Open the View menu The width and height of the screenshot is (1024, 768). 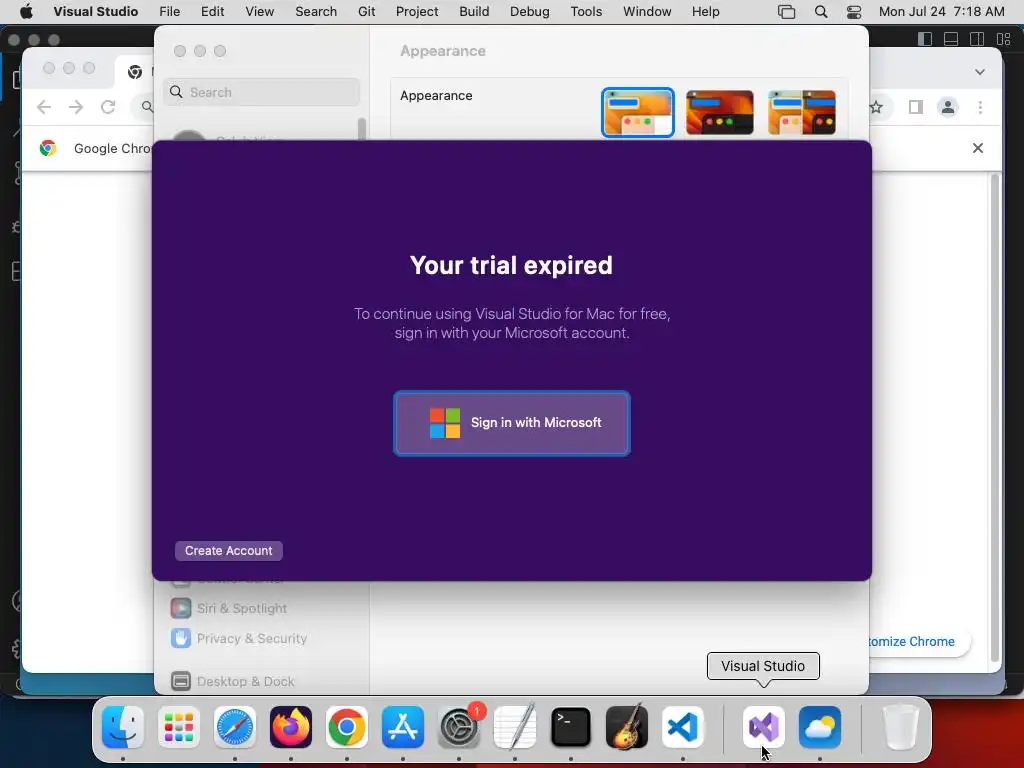click(259, 11)
